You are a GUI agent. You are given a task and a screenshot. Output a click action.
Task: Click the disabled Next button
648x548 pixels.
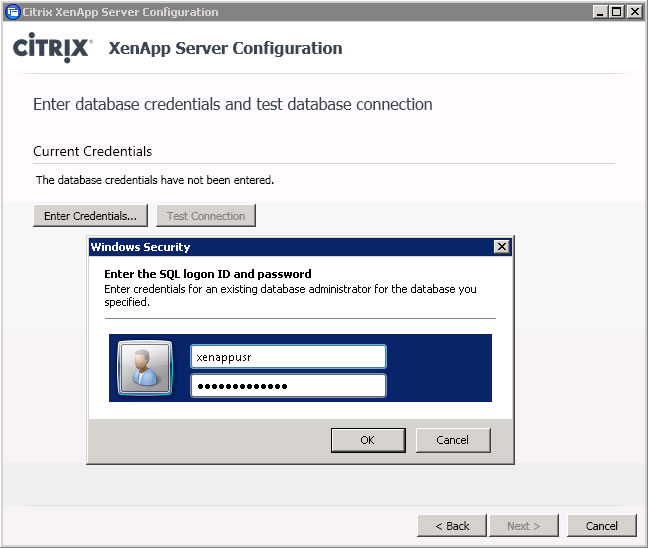coord(524,526)
